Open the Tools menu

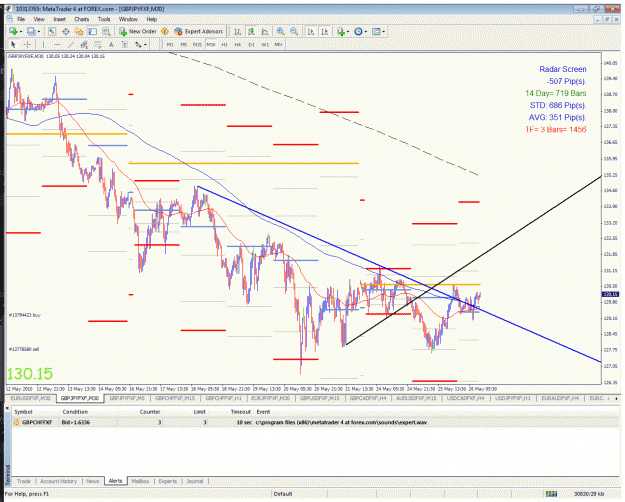pos(104,19)
